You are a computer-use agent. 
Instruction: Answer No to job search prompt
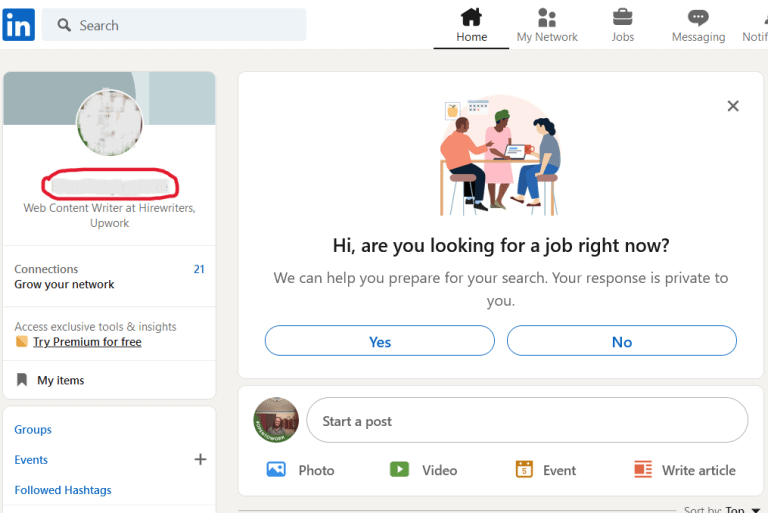click(621, 341)
